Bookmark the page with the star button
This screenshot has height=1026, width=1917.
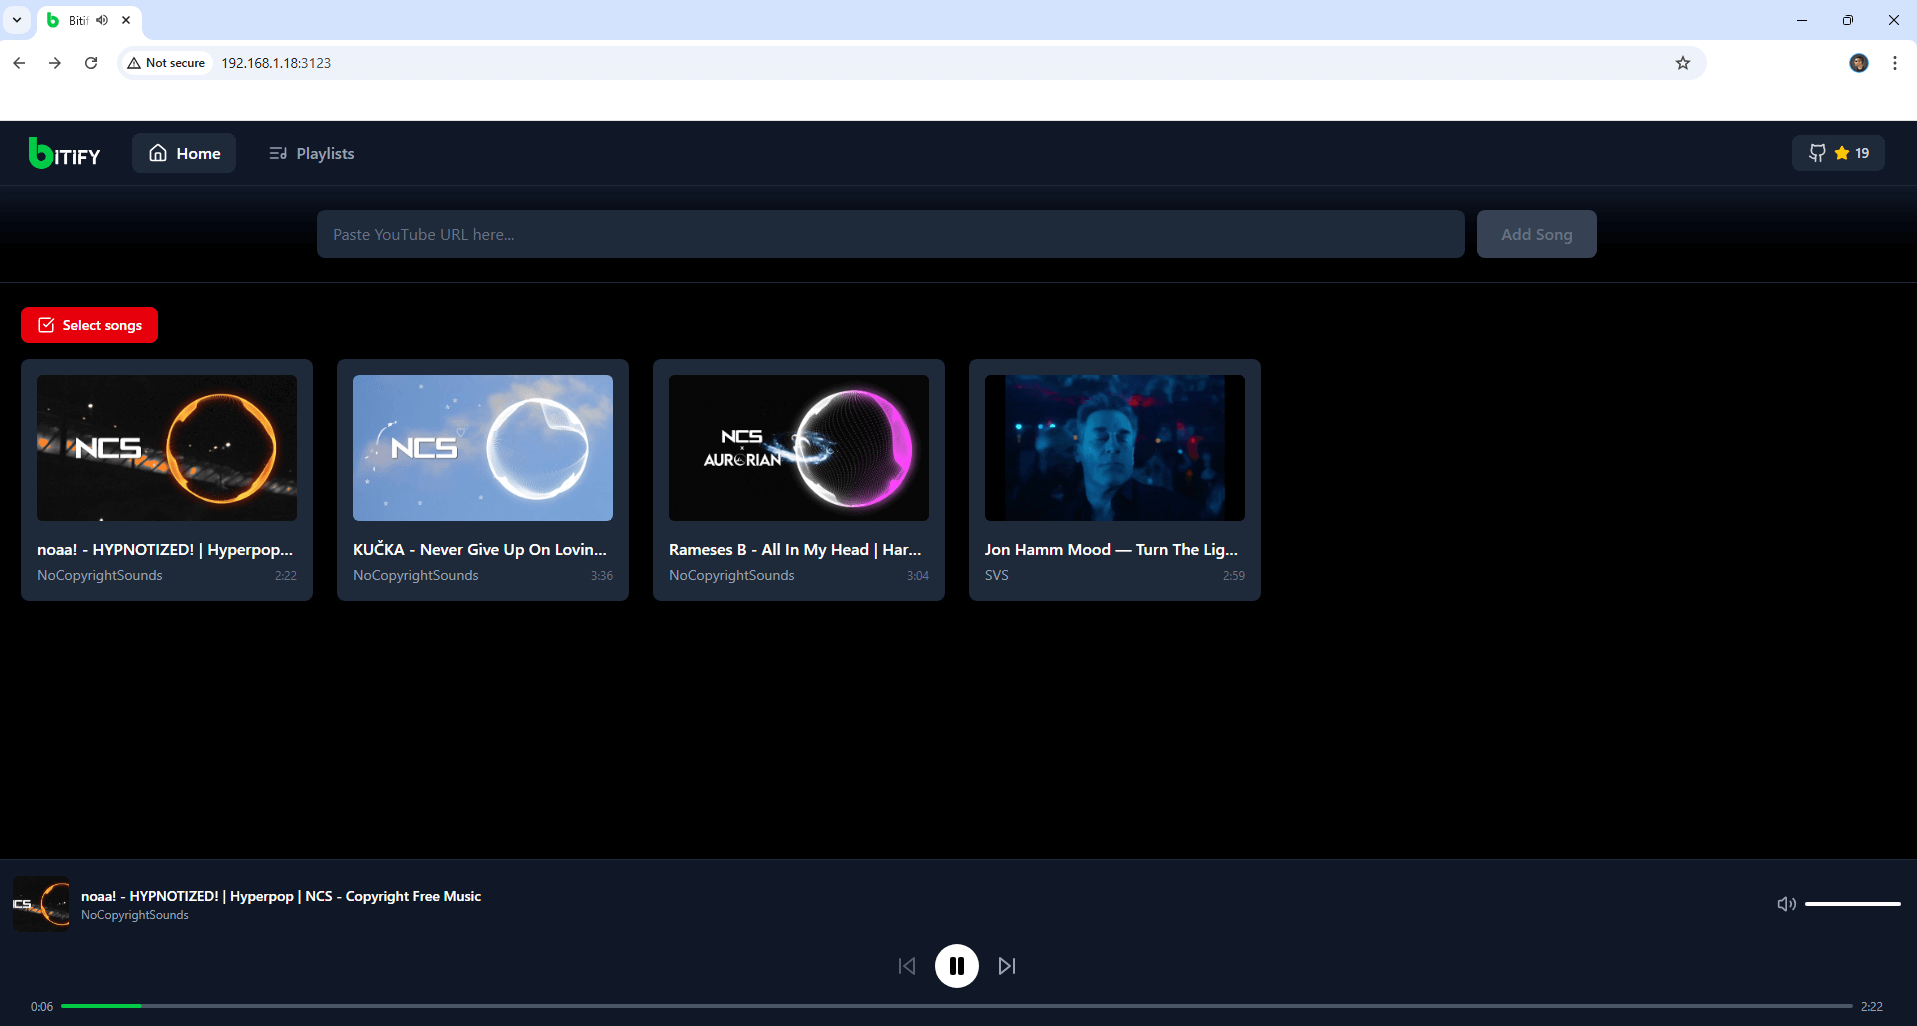click(x=1682, y=62)
